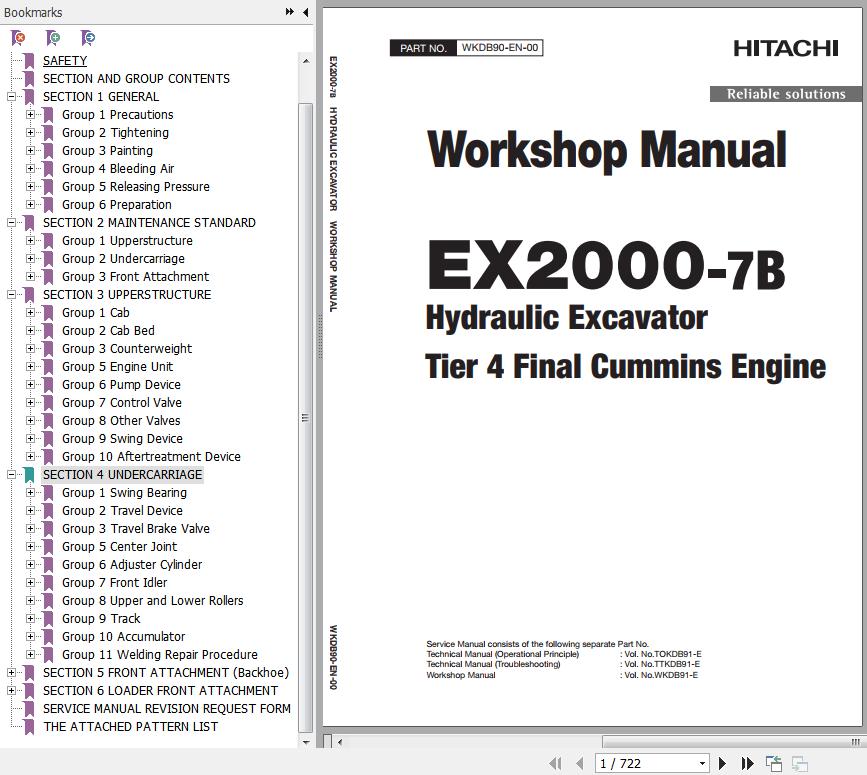Select Group 4 Bleeding Air bookmark
867x775 pixels.
click(x=118, y=169)
